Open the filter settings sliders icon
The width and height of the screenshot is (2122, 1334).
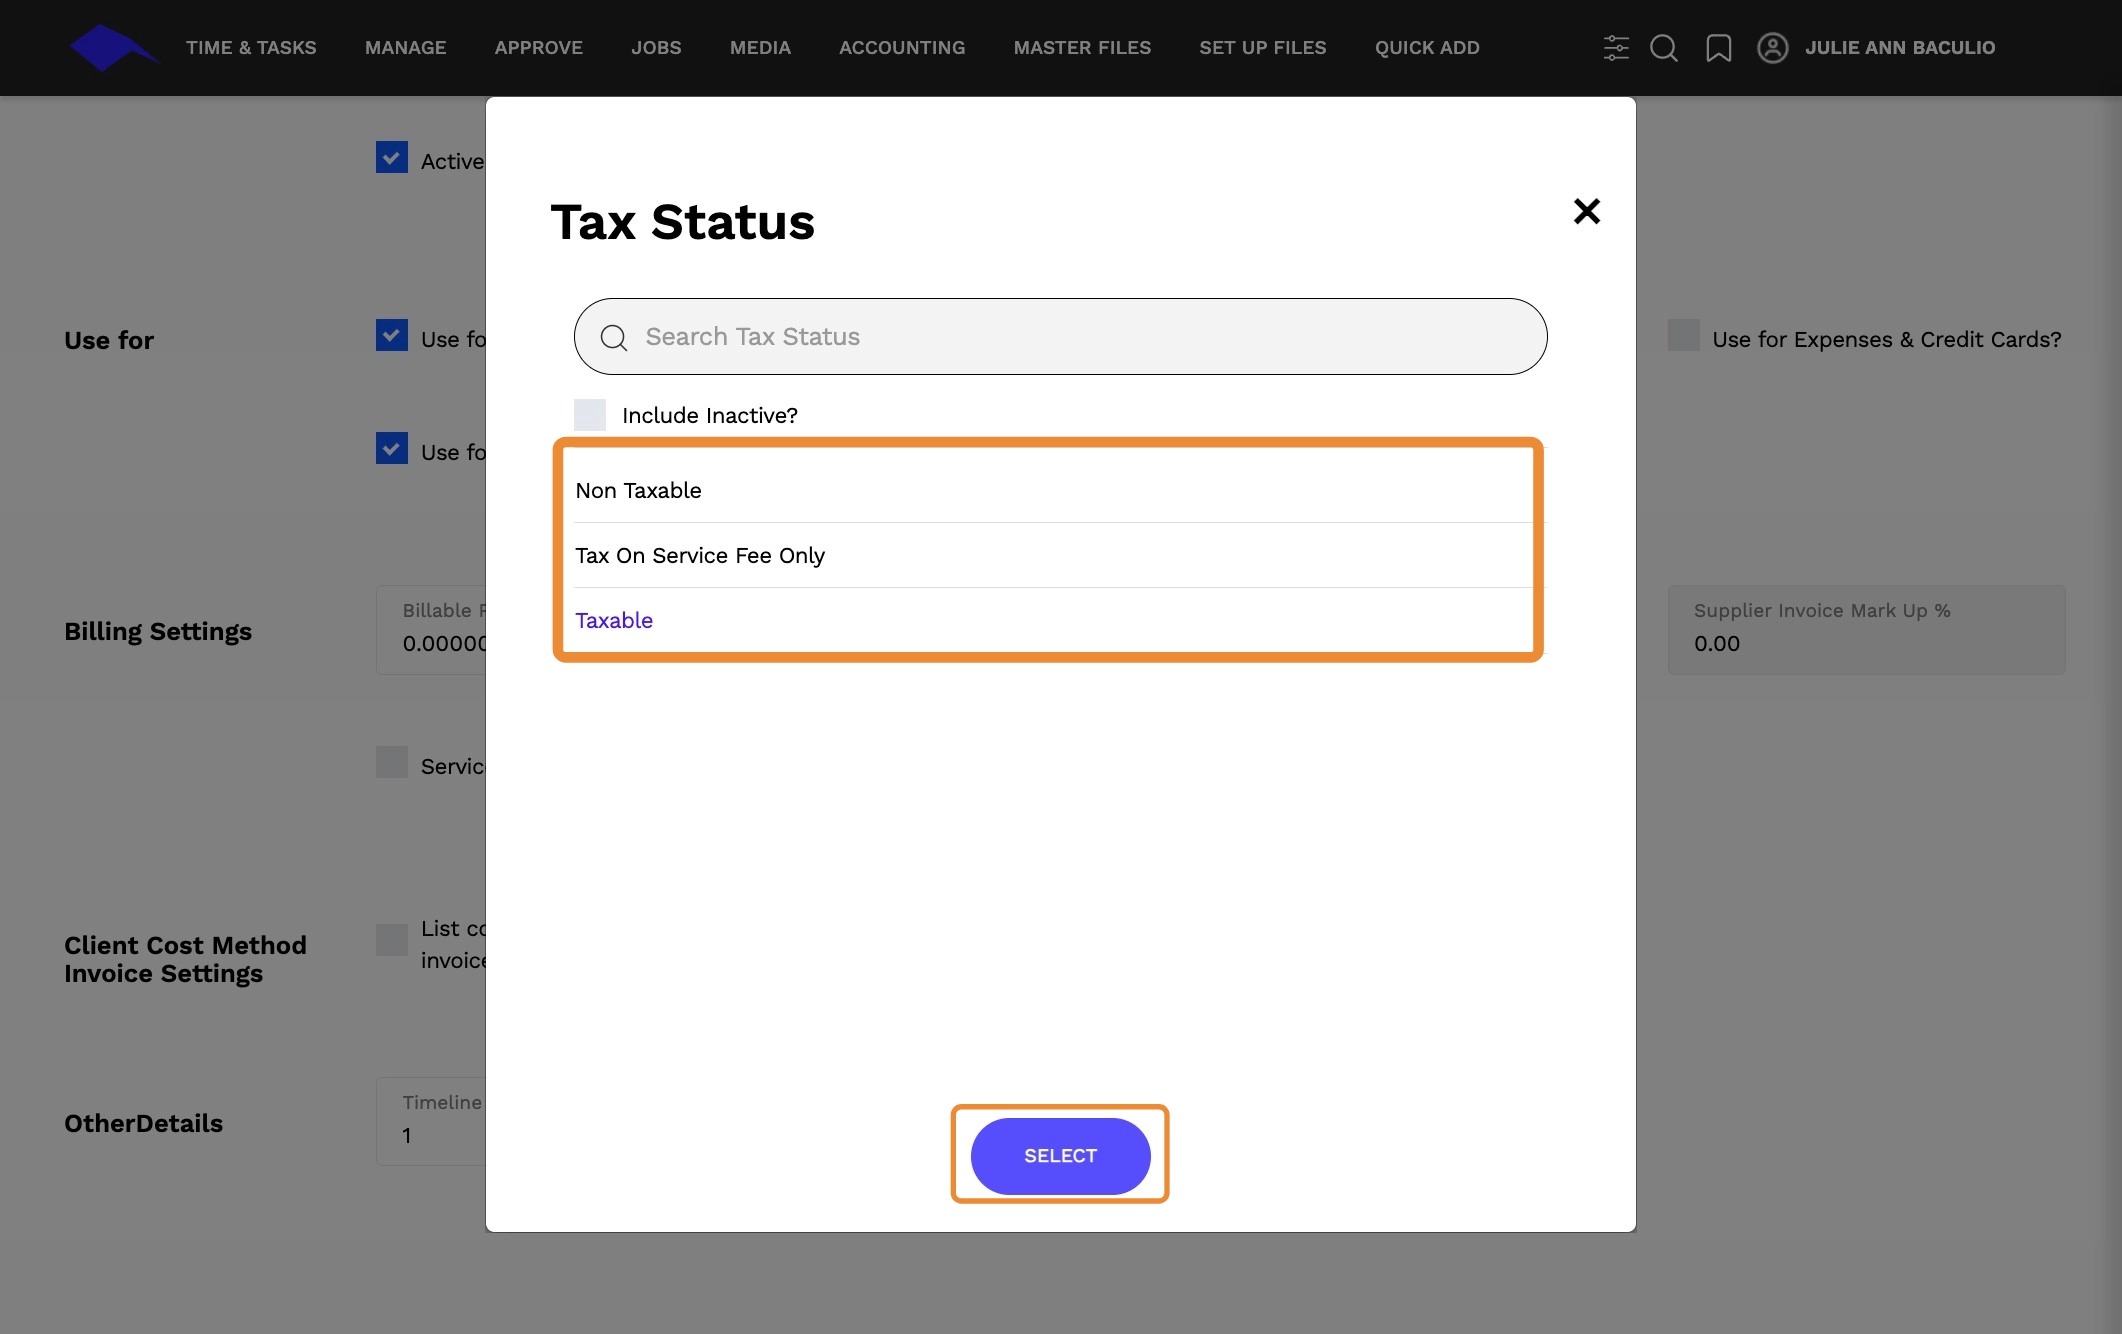pos(1615,48)
